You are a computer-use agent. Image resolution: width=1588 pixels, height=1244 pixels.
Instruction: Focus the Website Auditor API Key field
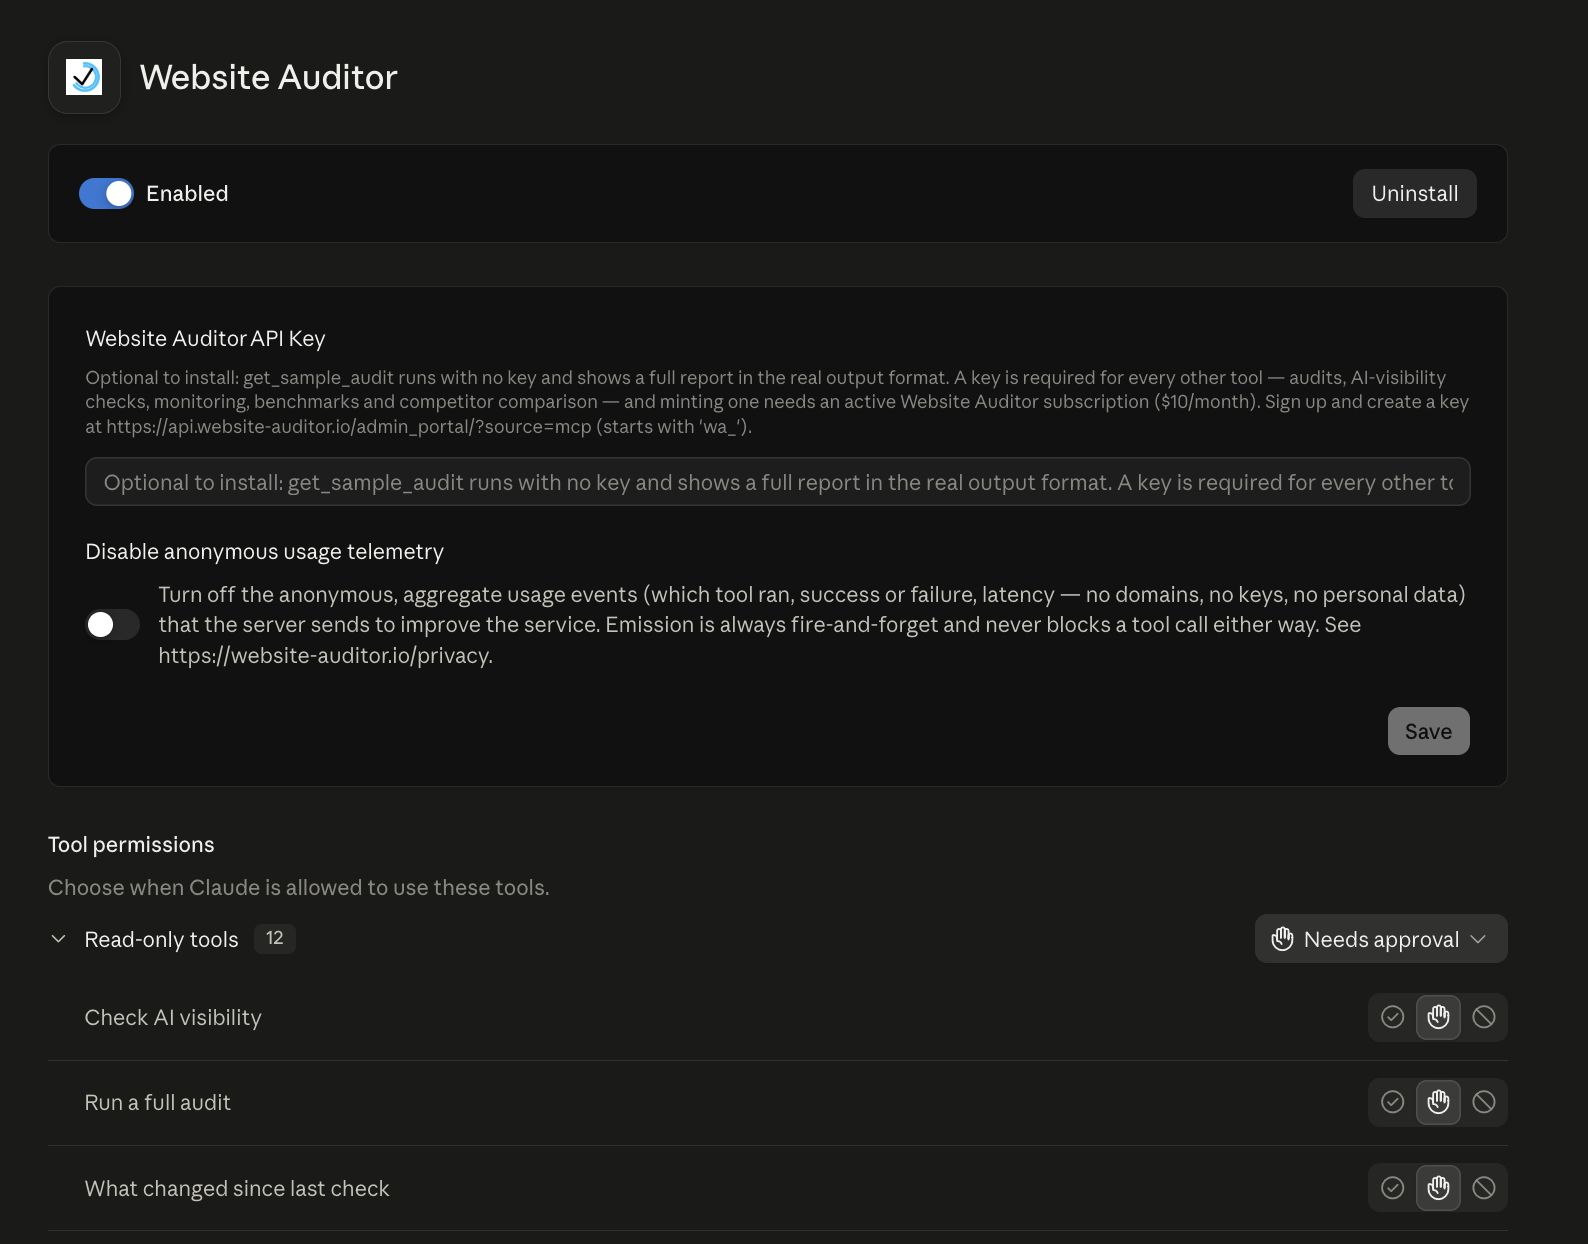point(778,482)
